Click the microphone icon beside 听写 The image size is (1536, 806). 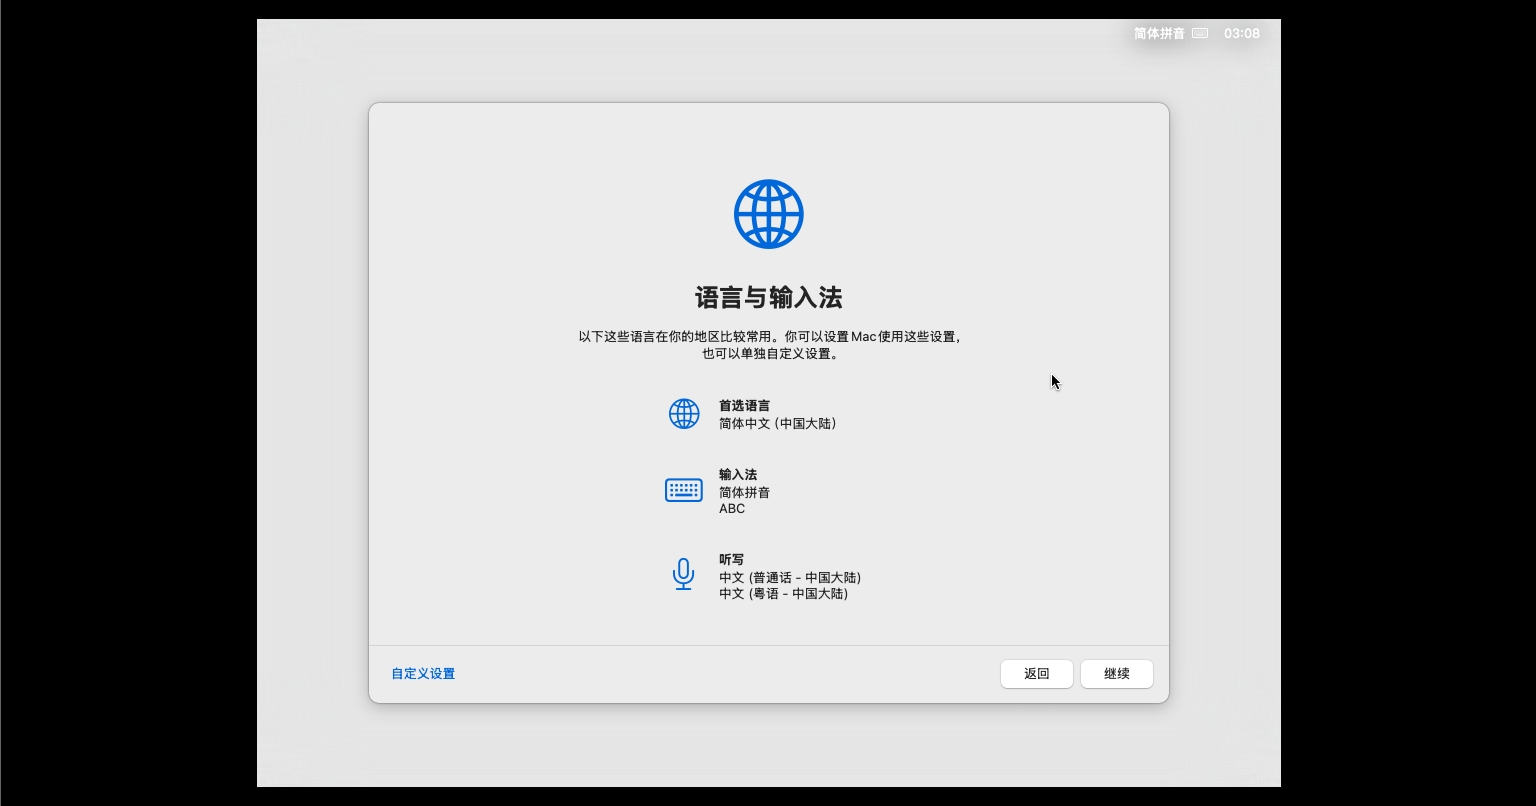point(684,575)
